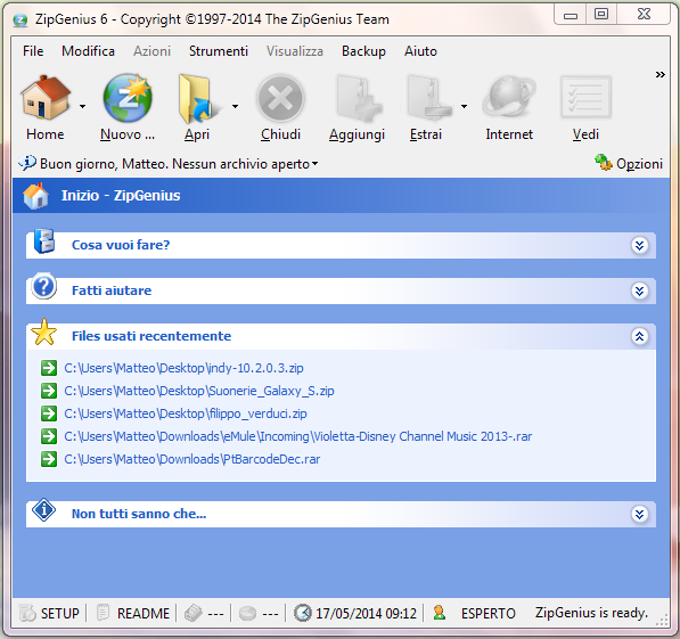Click the greyed Azioni menu

point(152,51)
